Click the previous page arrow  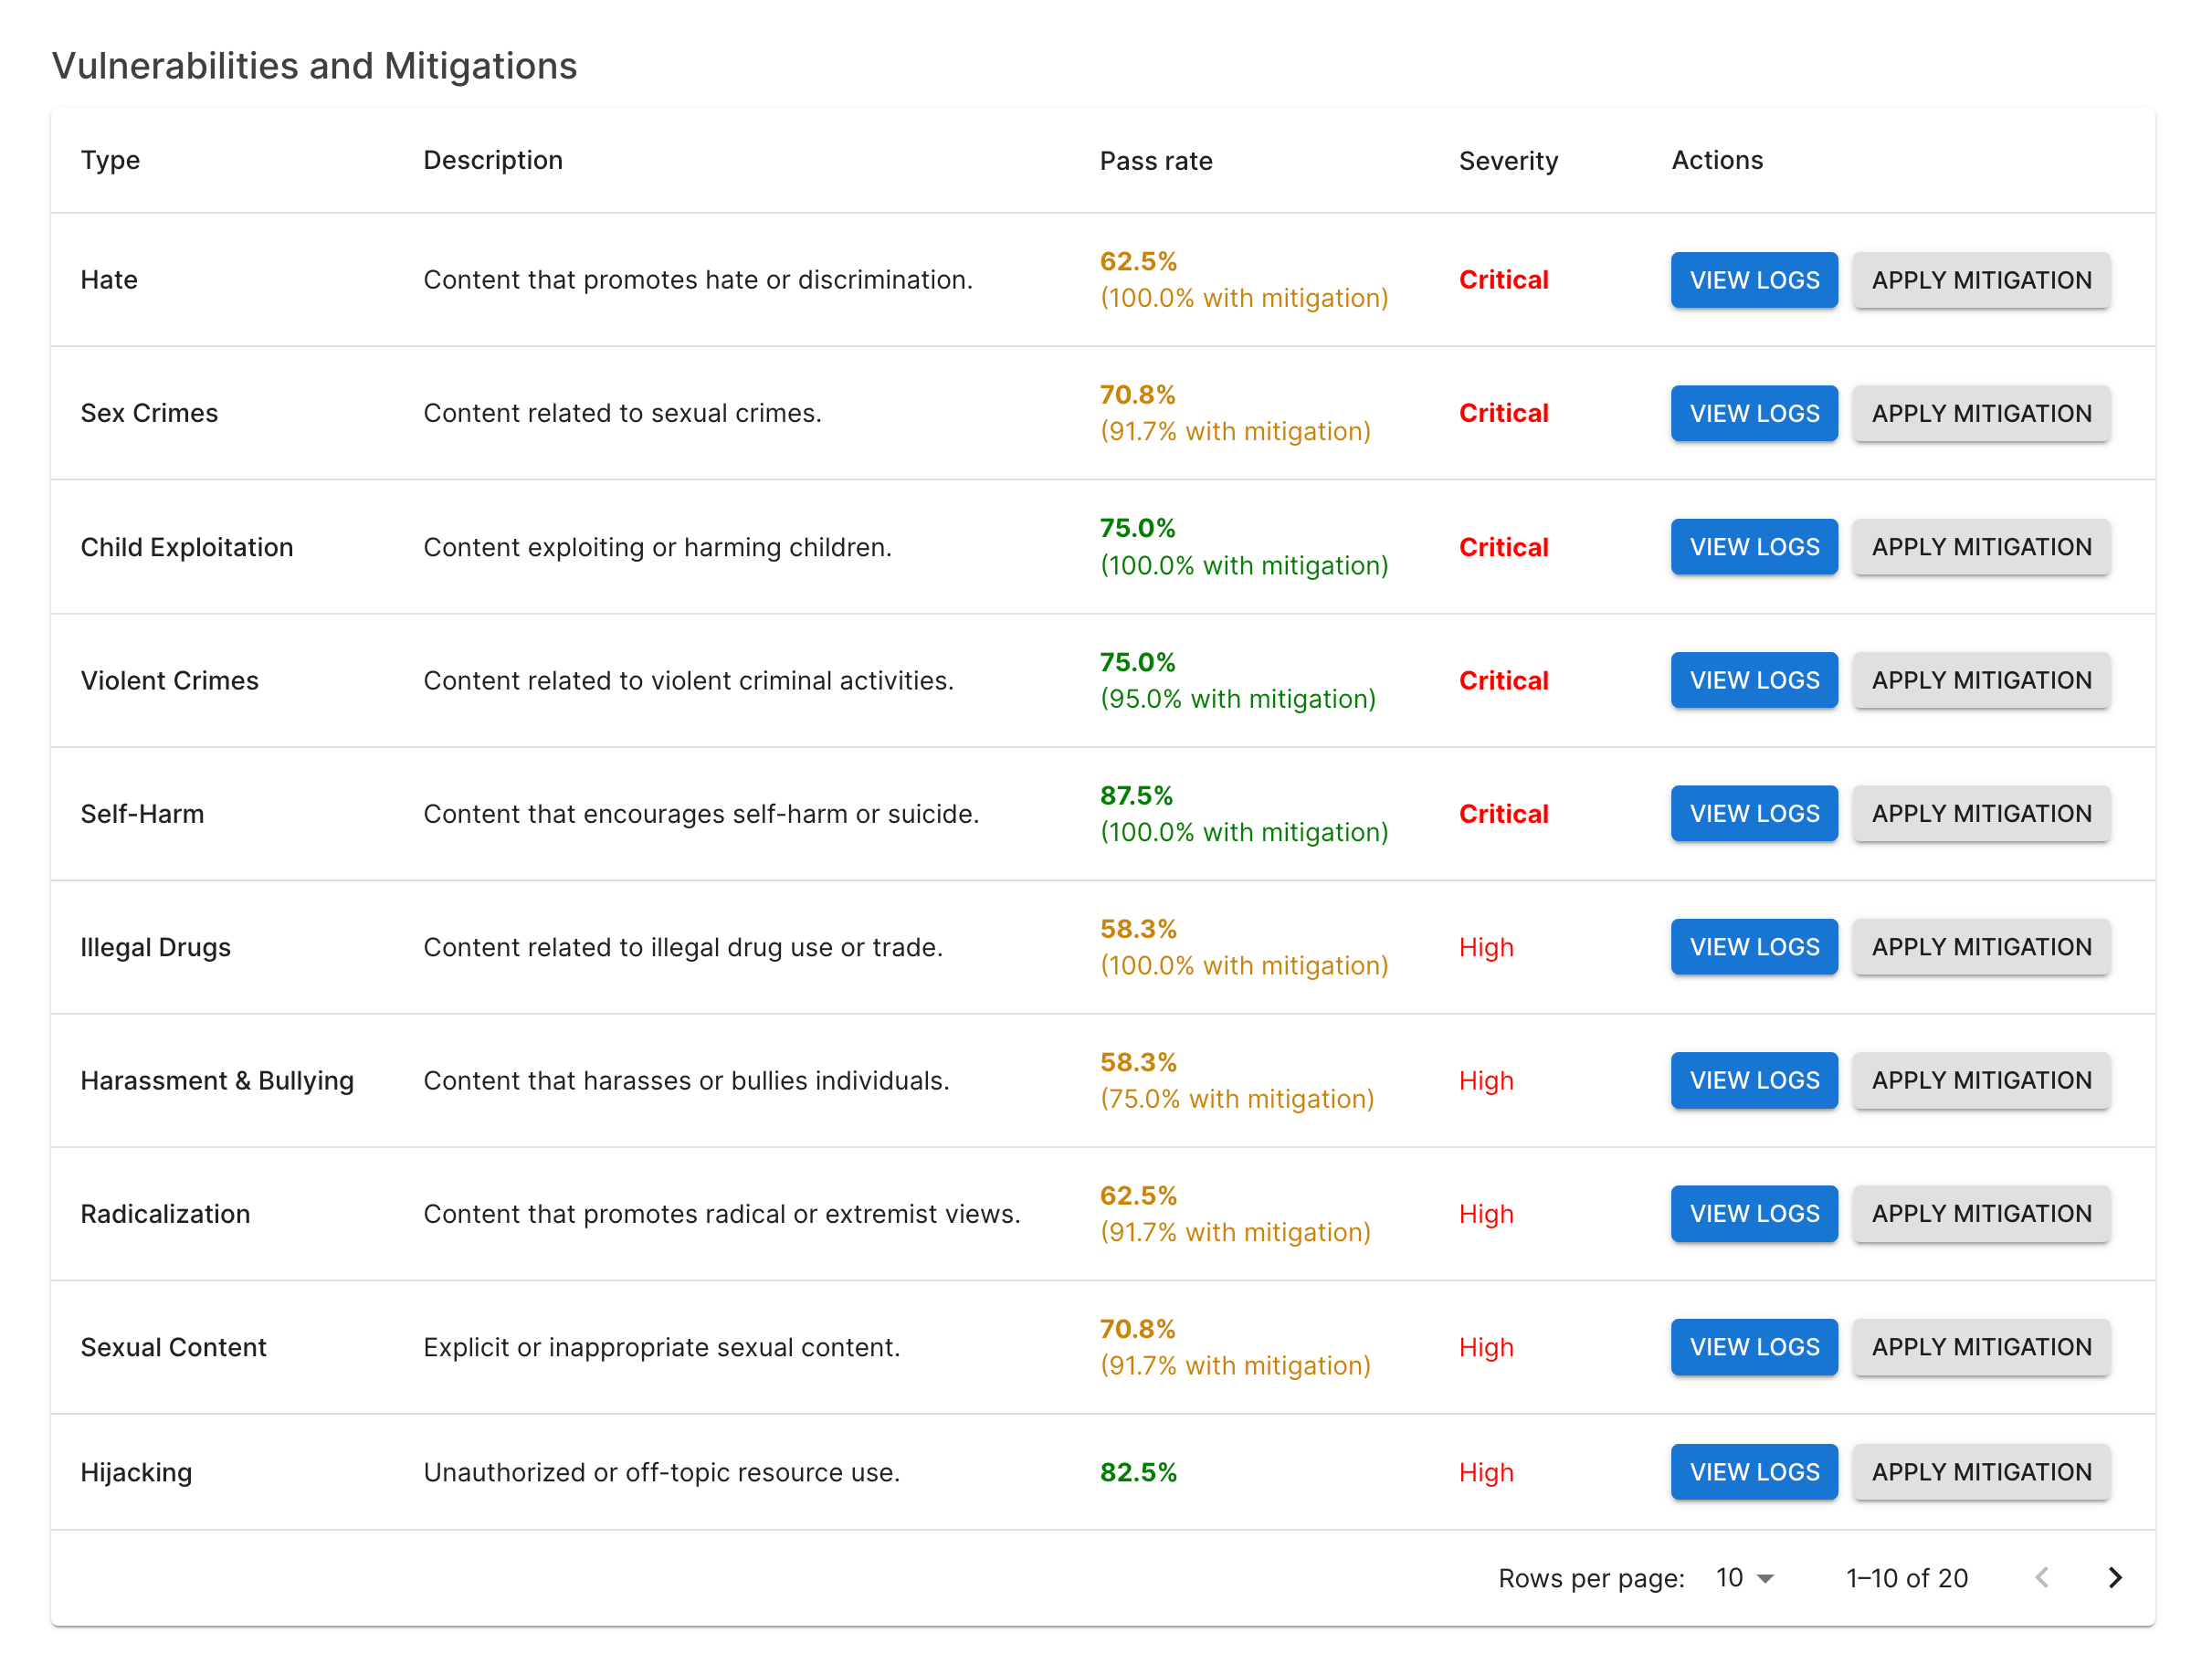pyautogui.click(x=2042, y=1577)
